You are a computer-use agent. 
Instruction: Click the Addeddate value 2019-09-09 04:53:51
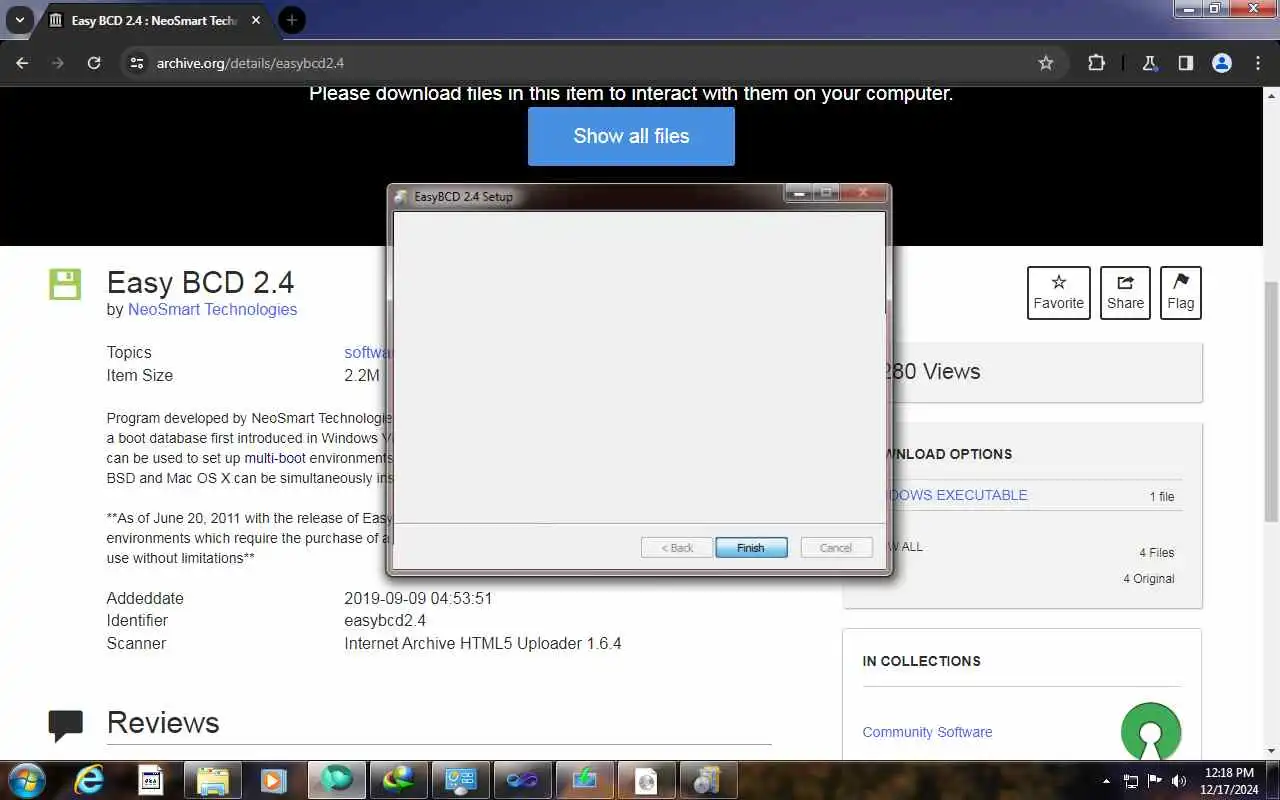[x=418, y=598]
